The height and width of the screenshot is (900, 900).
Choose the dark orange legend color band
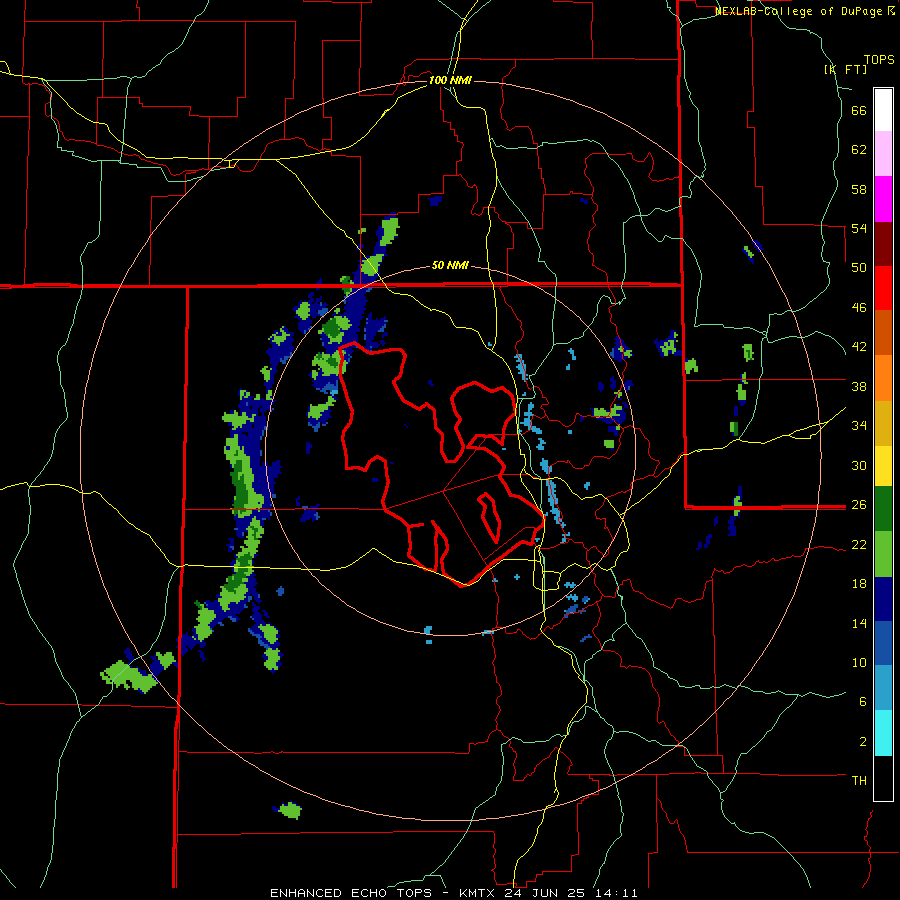[x=883, y=333]
